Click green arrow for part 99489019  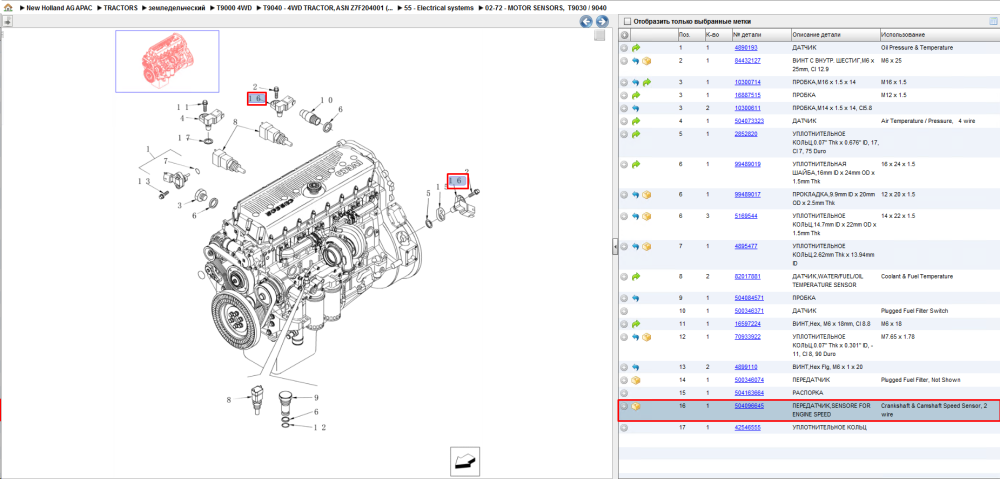(636, 165)
